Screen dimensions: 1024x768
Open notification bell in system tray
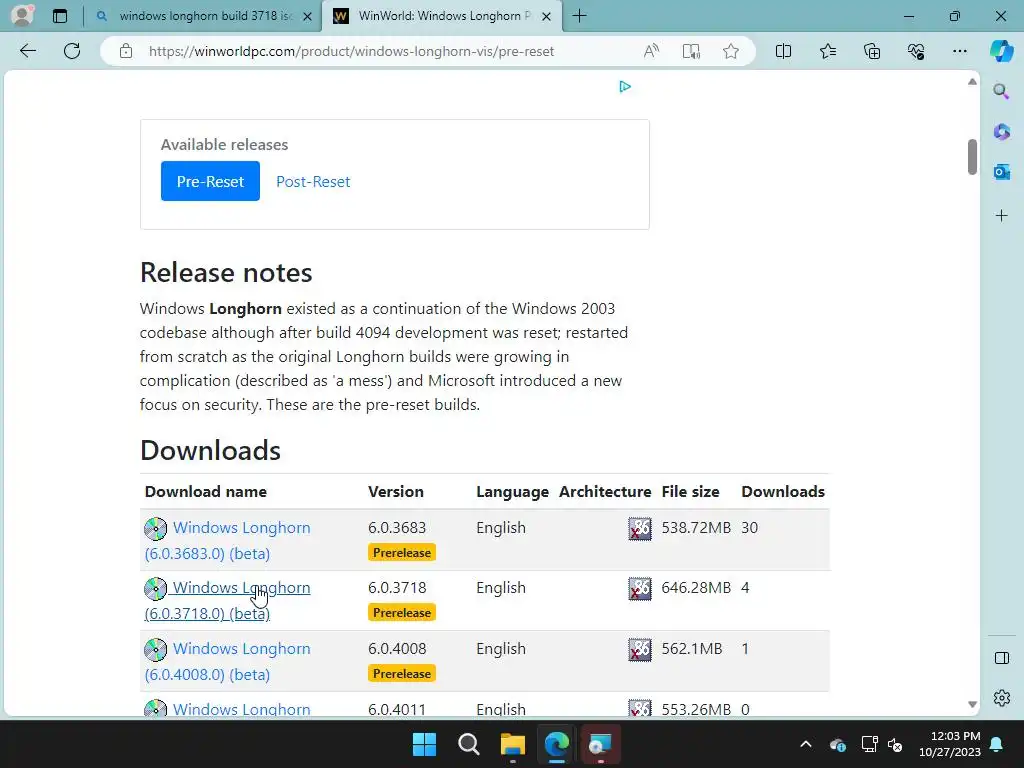tap(997, 744)
